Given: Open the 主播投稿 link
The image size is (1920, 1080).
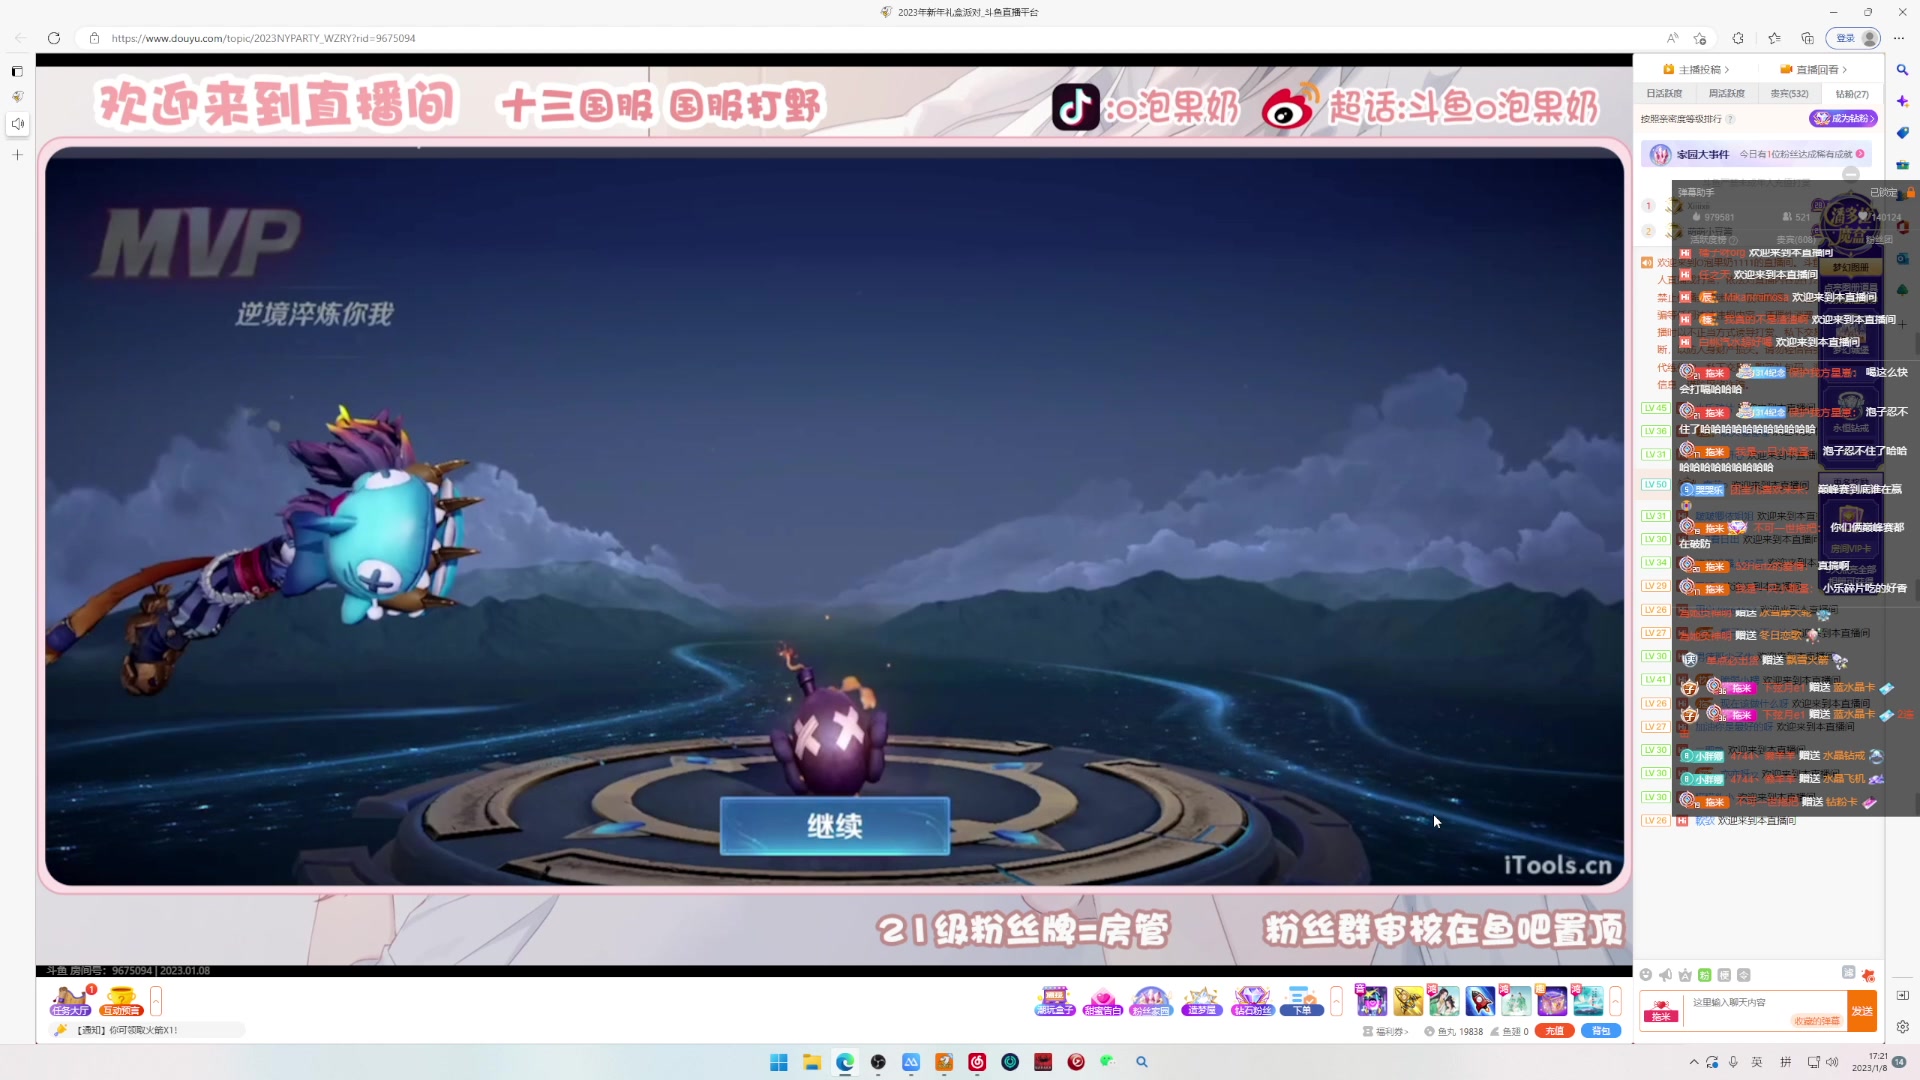Looking at the screenshot, I should coord(1697,69).
